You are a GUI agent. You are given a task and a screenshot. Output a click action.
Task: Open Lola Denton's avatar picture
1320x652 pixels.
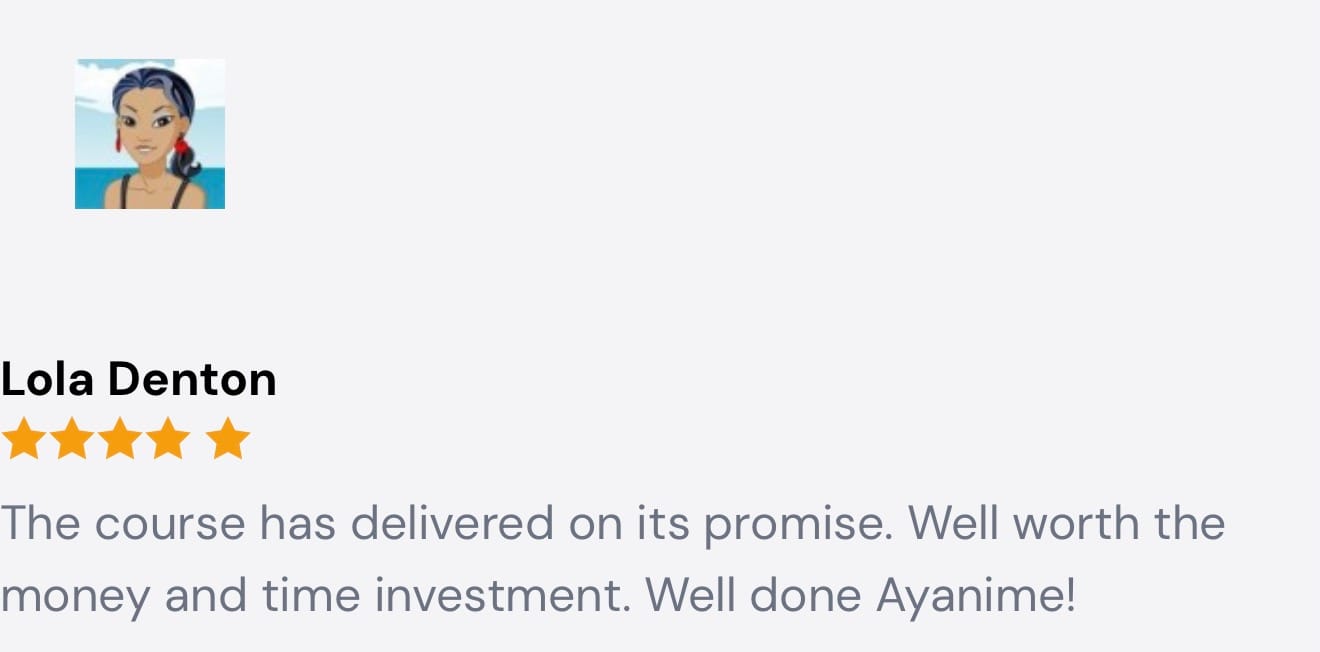(150, 134)
